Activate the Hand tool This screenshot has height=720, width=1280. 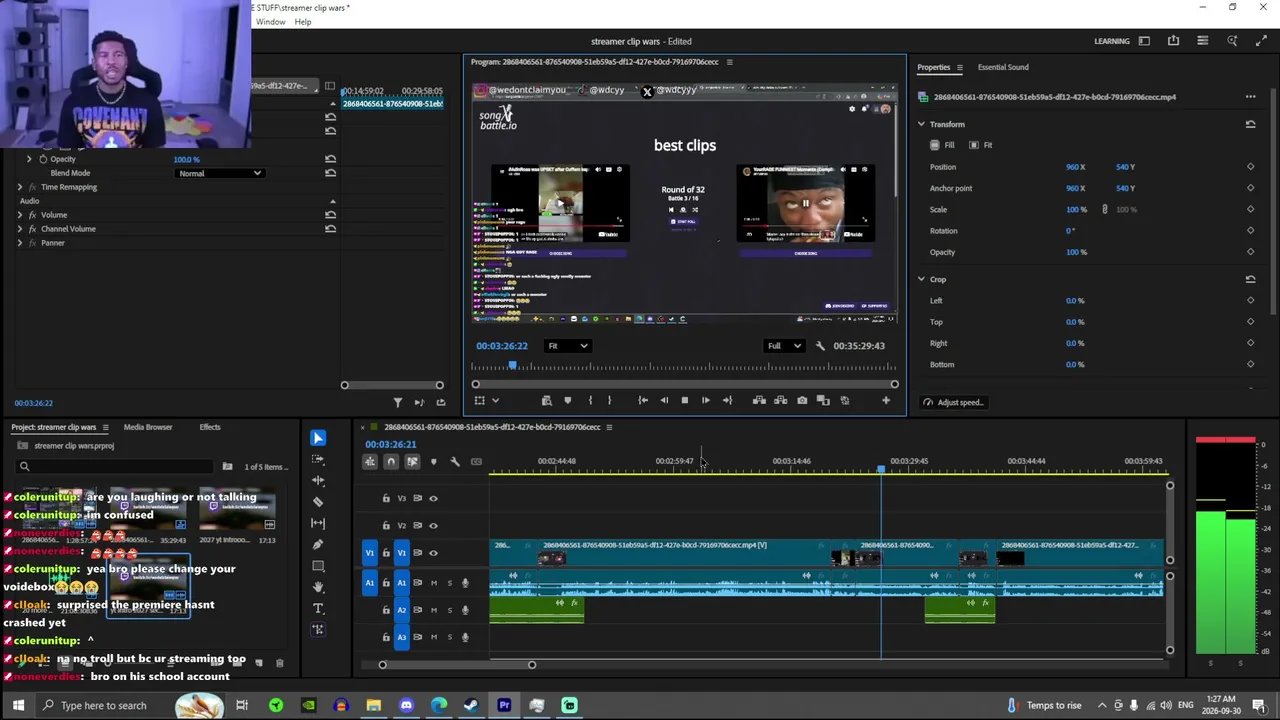pos(318,587)
